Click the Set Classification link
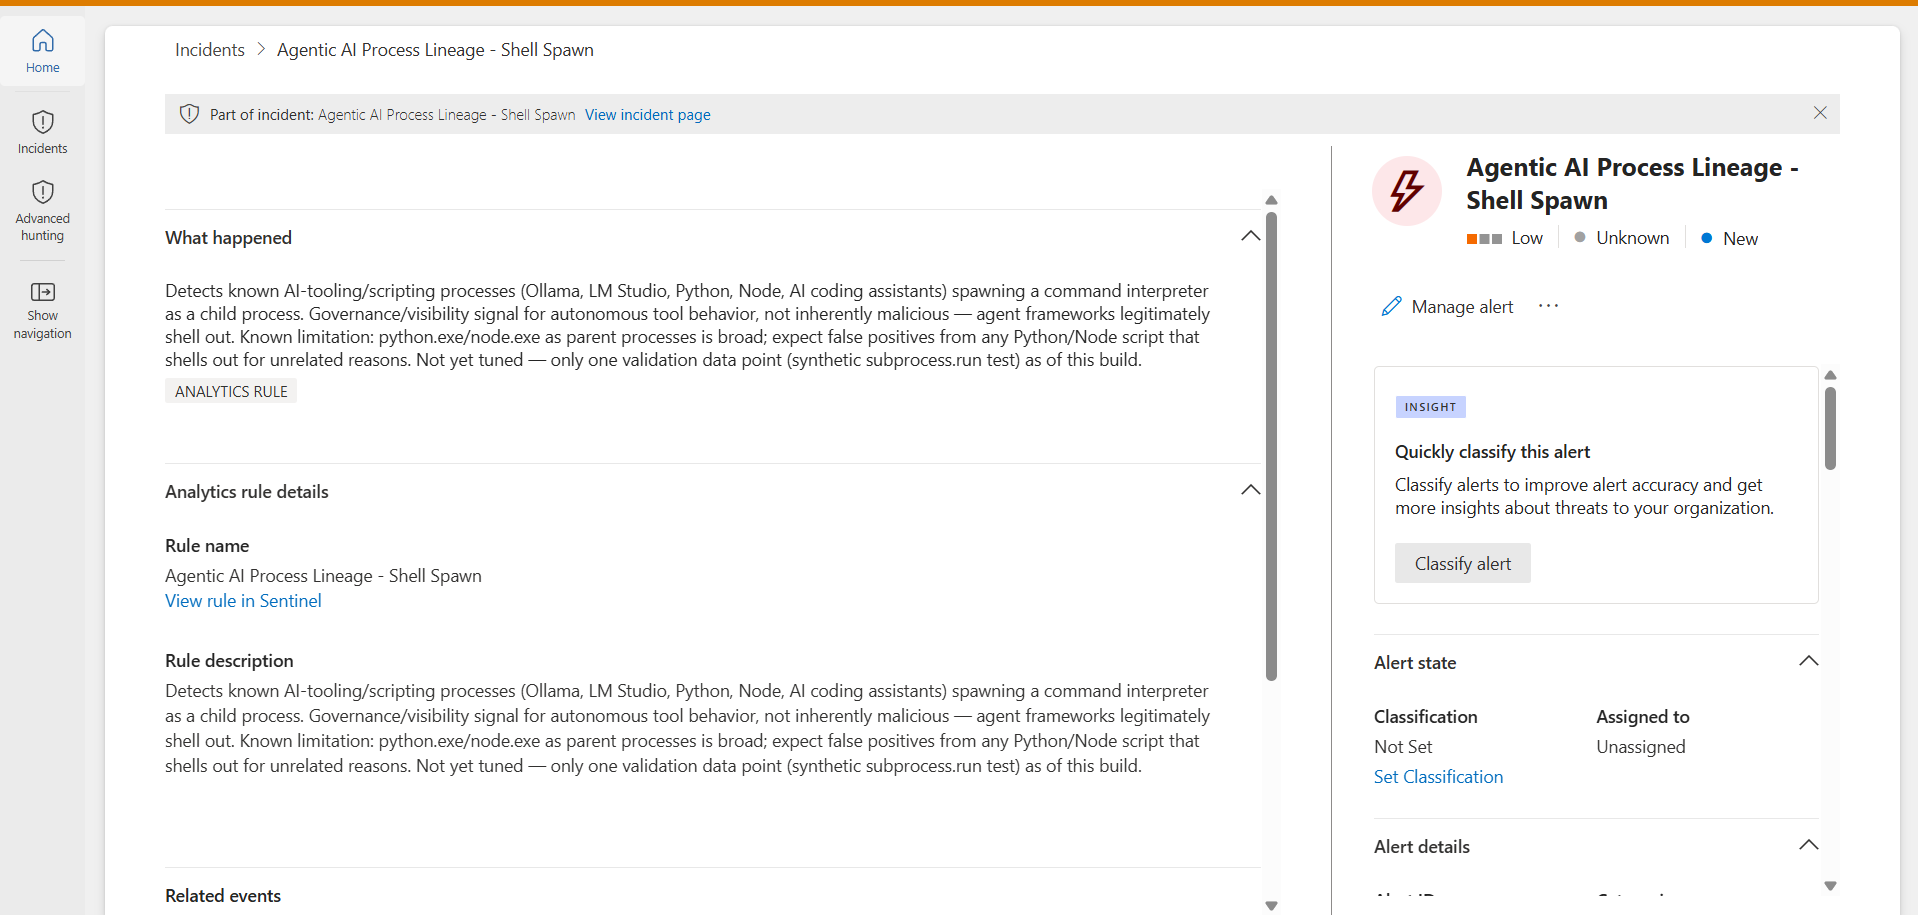The image size is (1918, 915). tap(1438, 777)
